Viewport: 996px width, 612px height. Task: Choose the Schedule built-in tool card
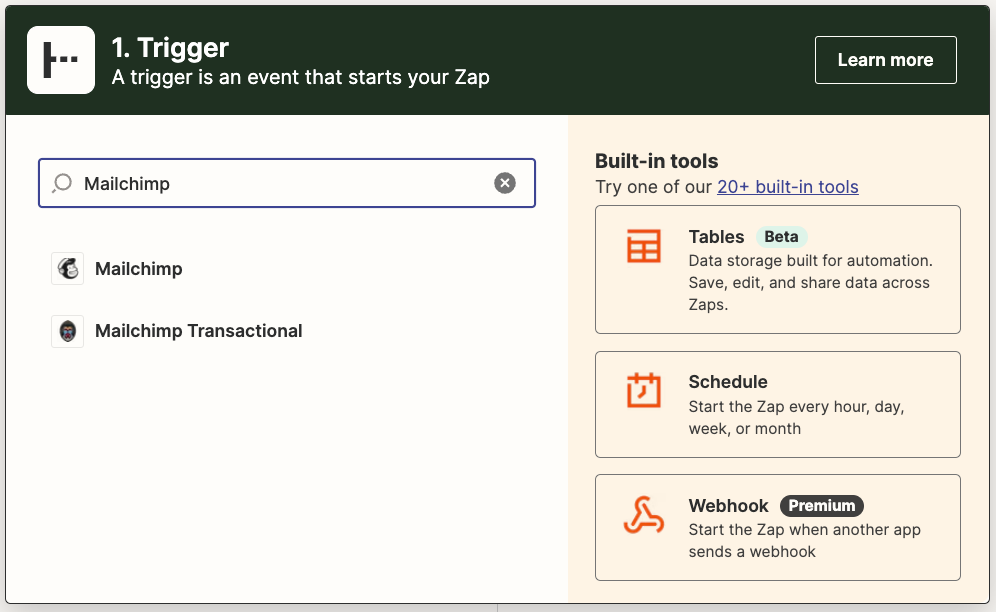pyautogui.click(x=777, y=404)
